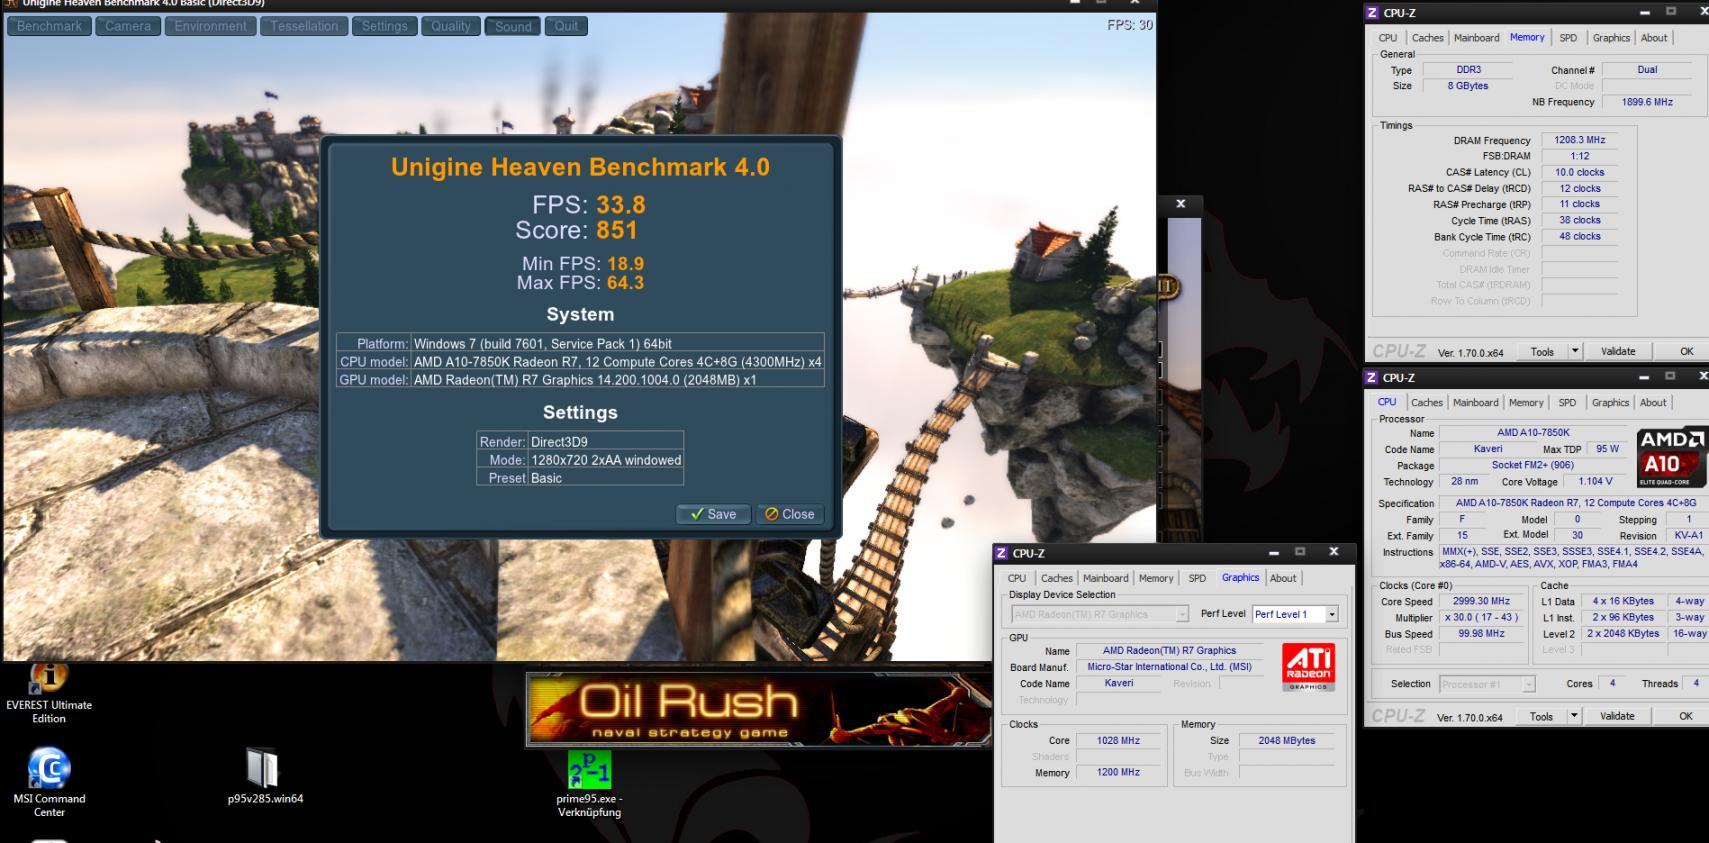Screen dimensions: 1709x843
Task: Click the CAS# Latency 10.0 clocks value
Action: [x=1580, y=172]
